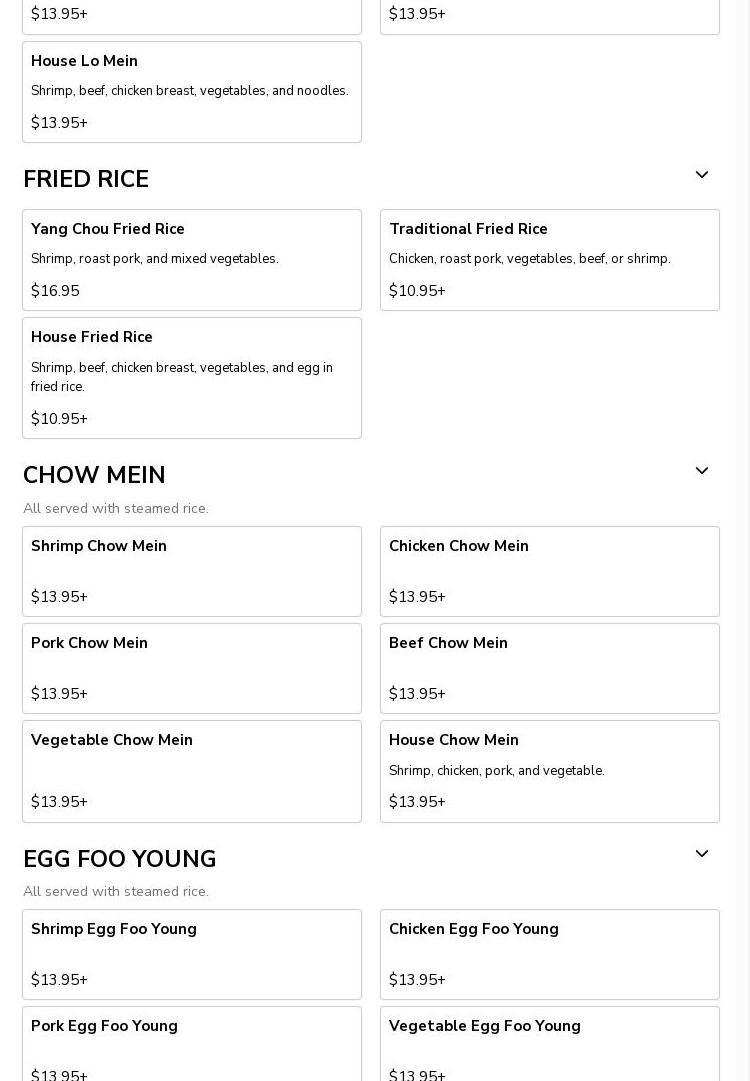
Task: Collapse the Egg Foo Young section chevron
Action: tap(702, 854)
